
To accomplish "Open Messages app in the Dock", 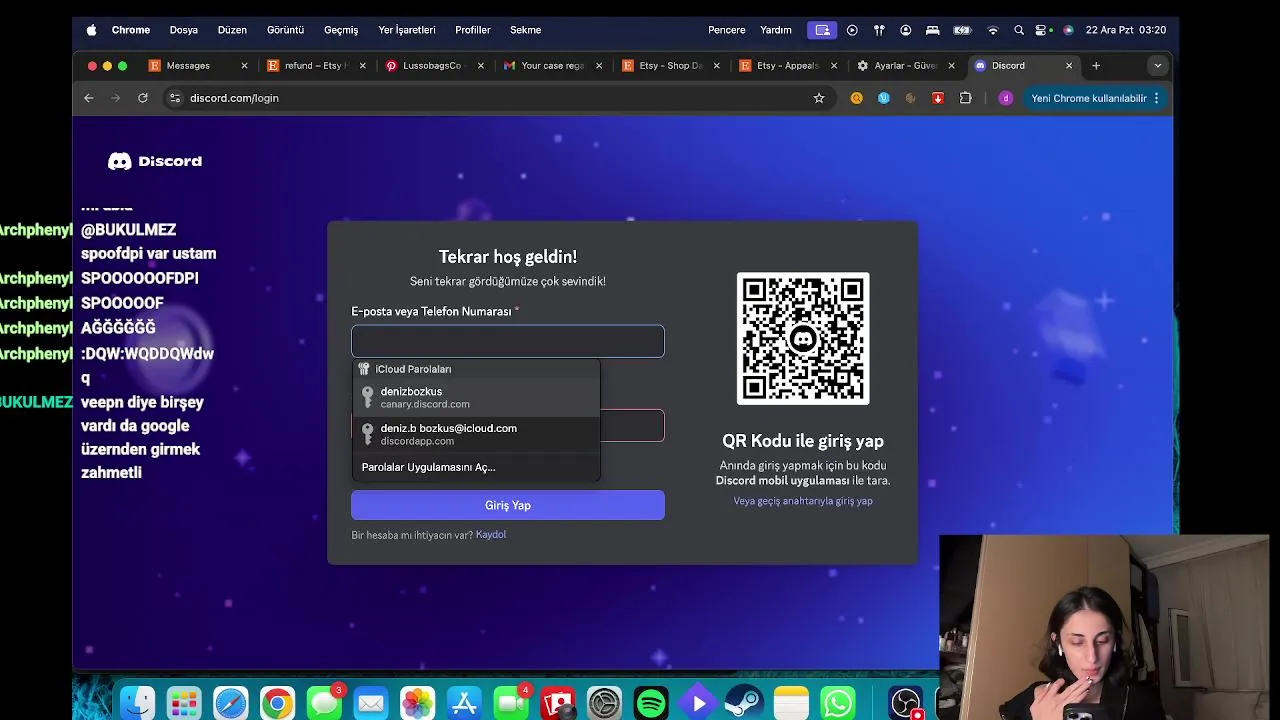I will (x=324, y=703).
